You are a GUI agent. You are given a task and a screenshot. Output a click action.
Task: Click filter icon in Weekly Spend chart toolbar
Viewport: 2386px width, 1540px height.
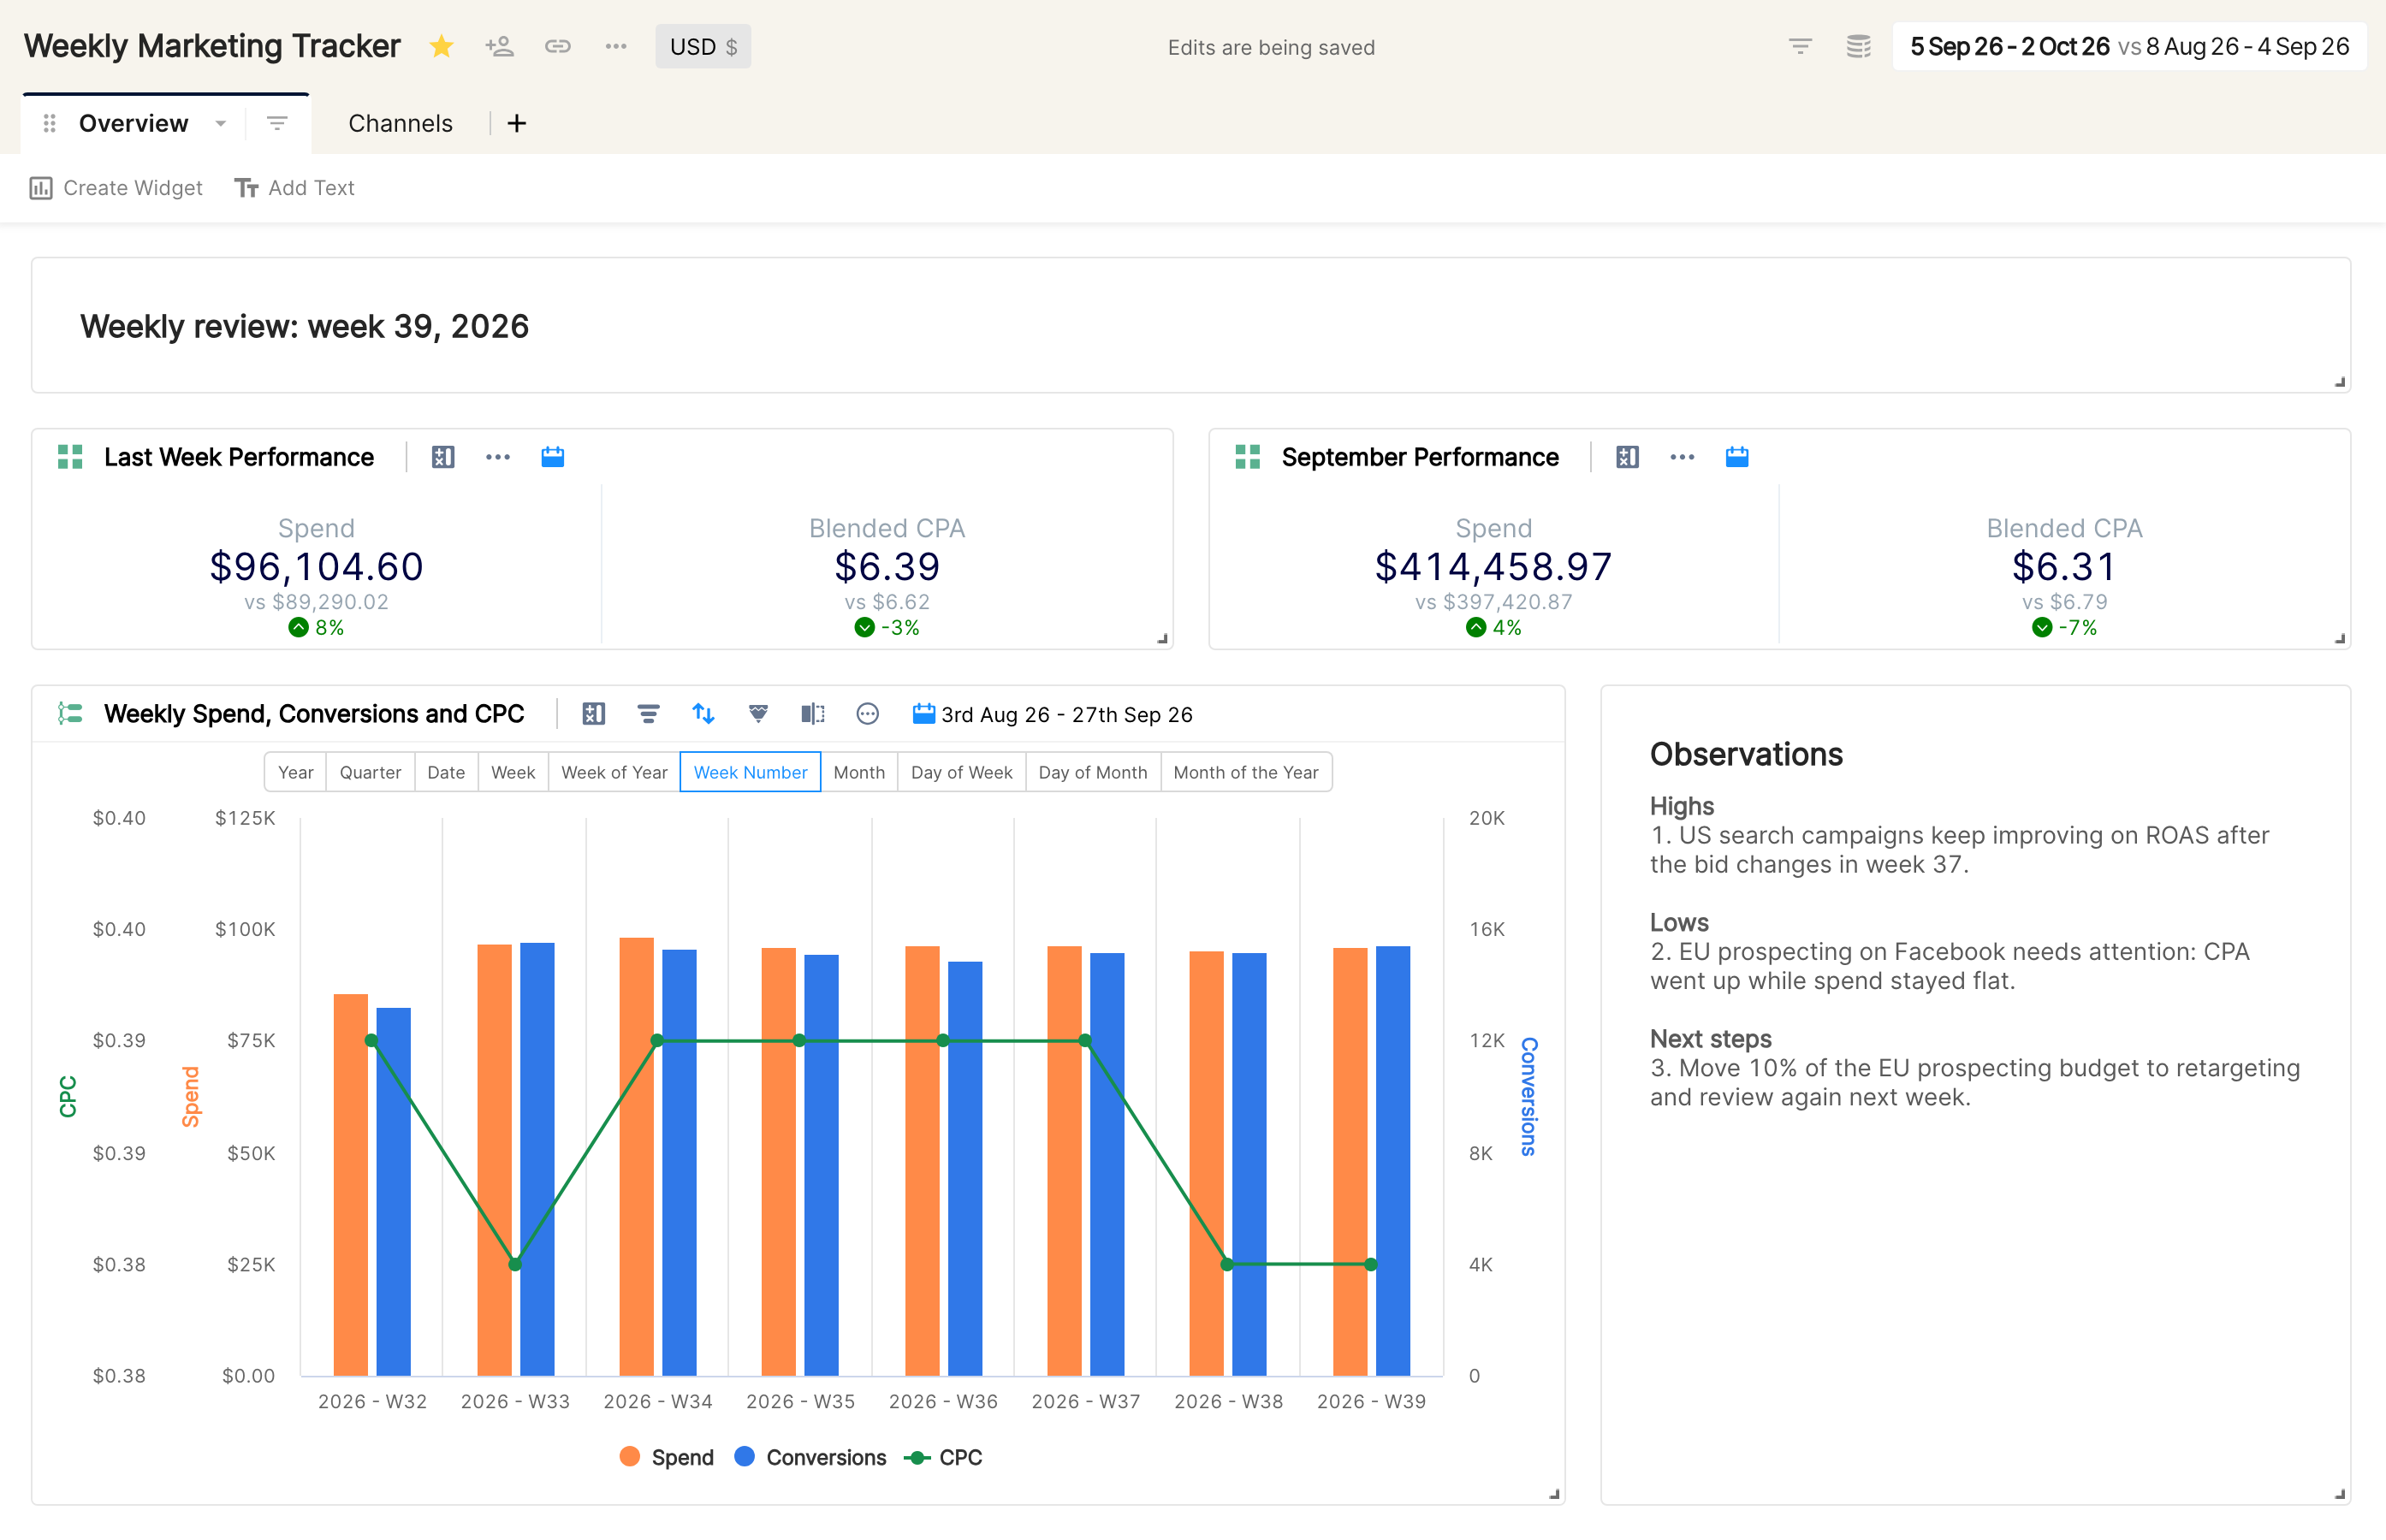pyautogui.click(x=649, y=713)
